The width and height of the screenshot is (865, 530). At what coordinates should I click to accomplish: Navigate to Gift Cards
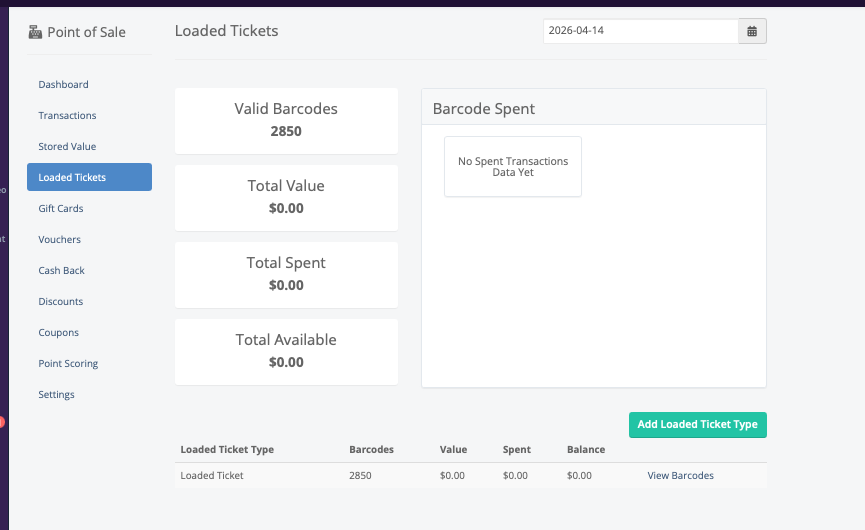pyautogui.click(x=61, y=209)
